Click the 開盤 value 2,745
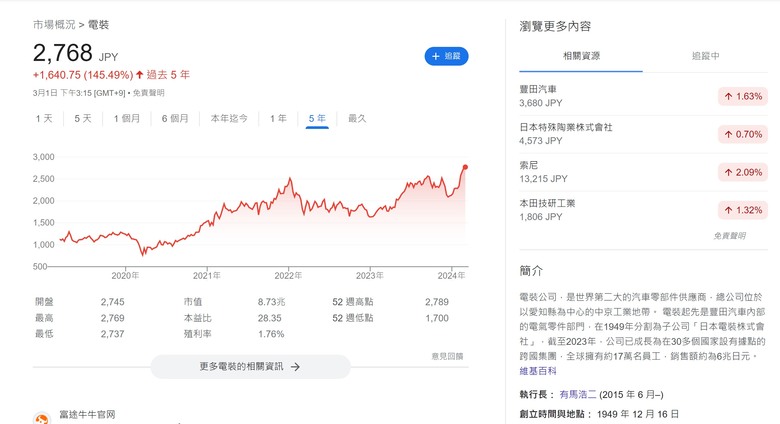This screenshot has height=424, width=780. [x=112, y=302]
